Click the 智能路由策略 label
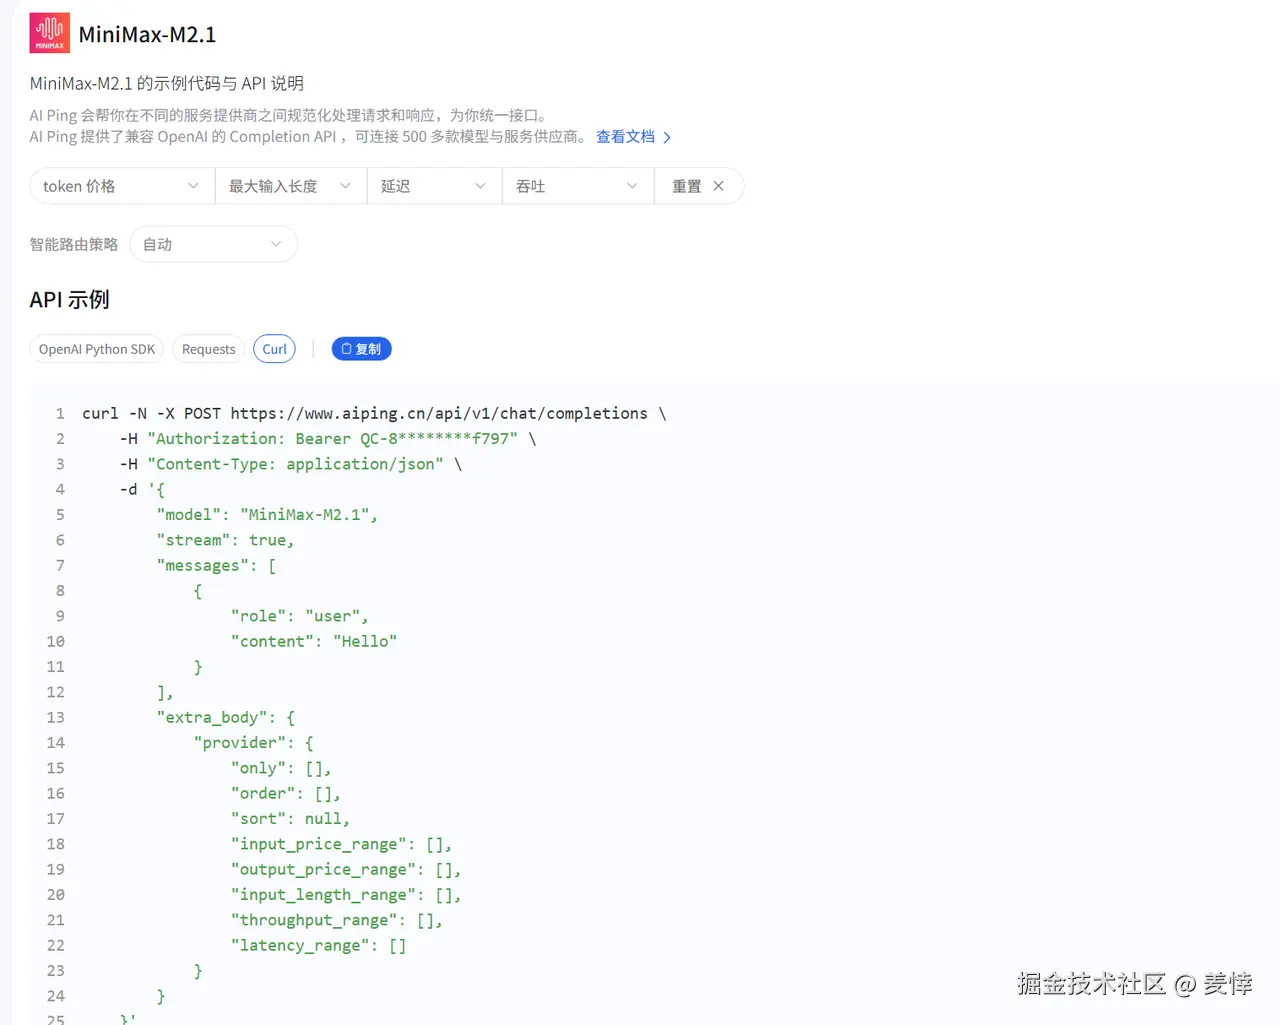Image resolution: width=1280 pixels, height=1025 pixels. click(74, 244)
